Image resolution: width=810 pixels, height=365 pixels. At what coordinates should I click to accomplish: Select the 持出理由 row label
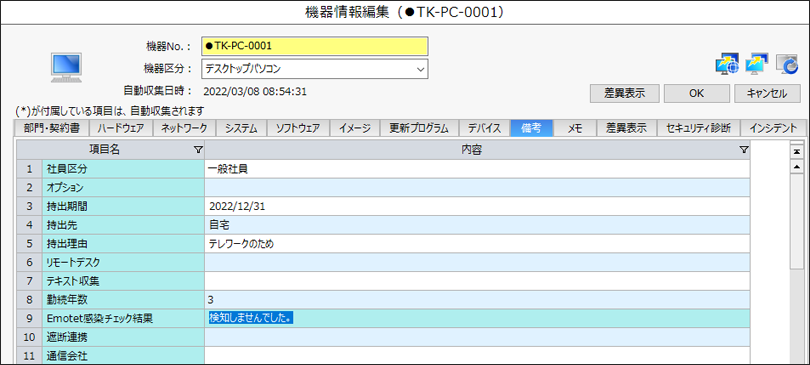click(x=123, y=243)
